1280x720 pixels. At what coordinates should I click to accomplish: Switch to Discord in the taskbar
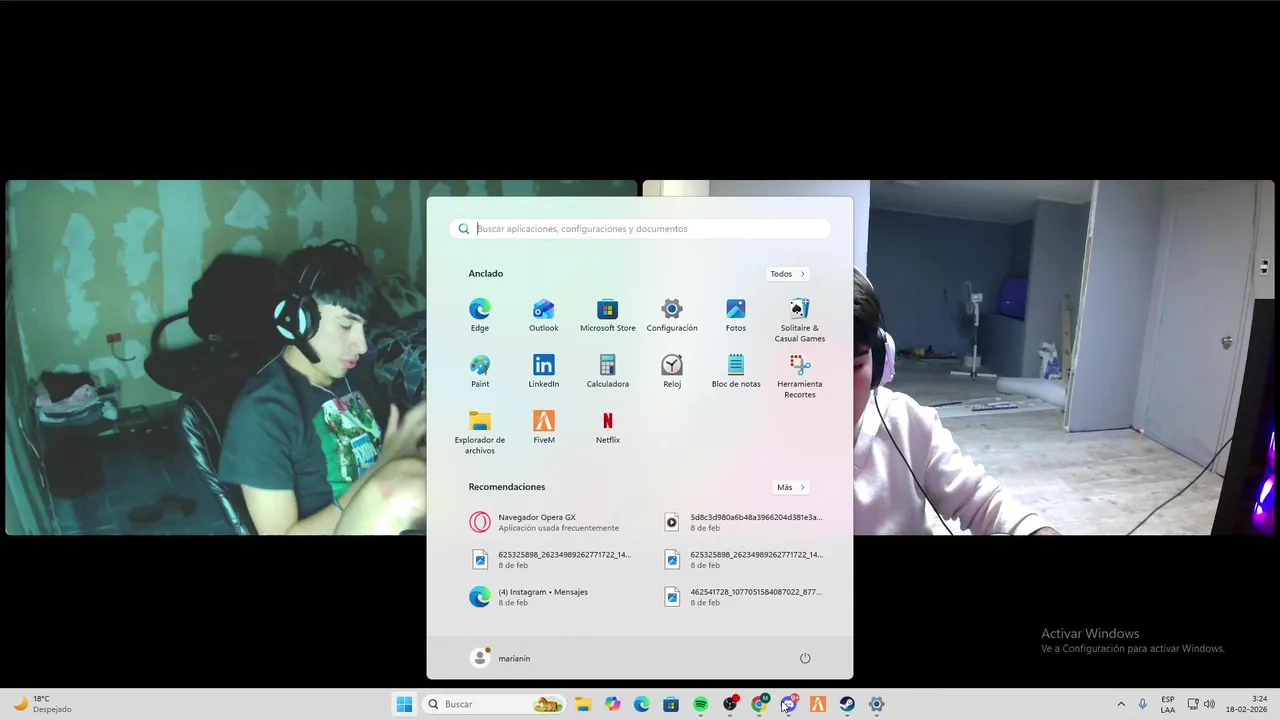pyautogui.click(x=788, y=704)
